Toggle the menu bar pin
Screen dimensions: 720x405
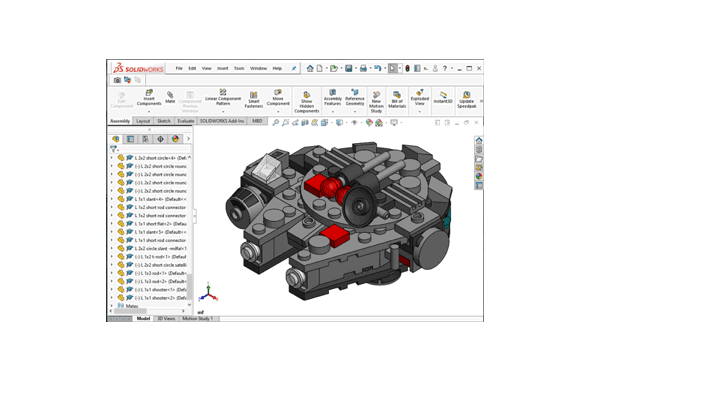point(294,68)
